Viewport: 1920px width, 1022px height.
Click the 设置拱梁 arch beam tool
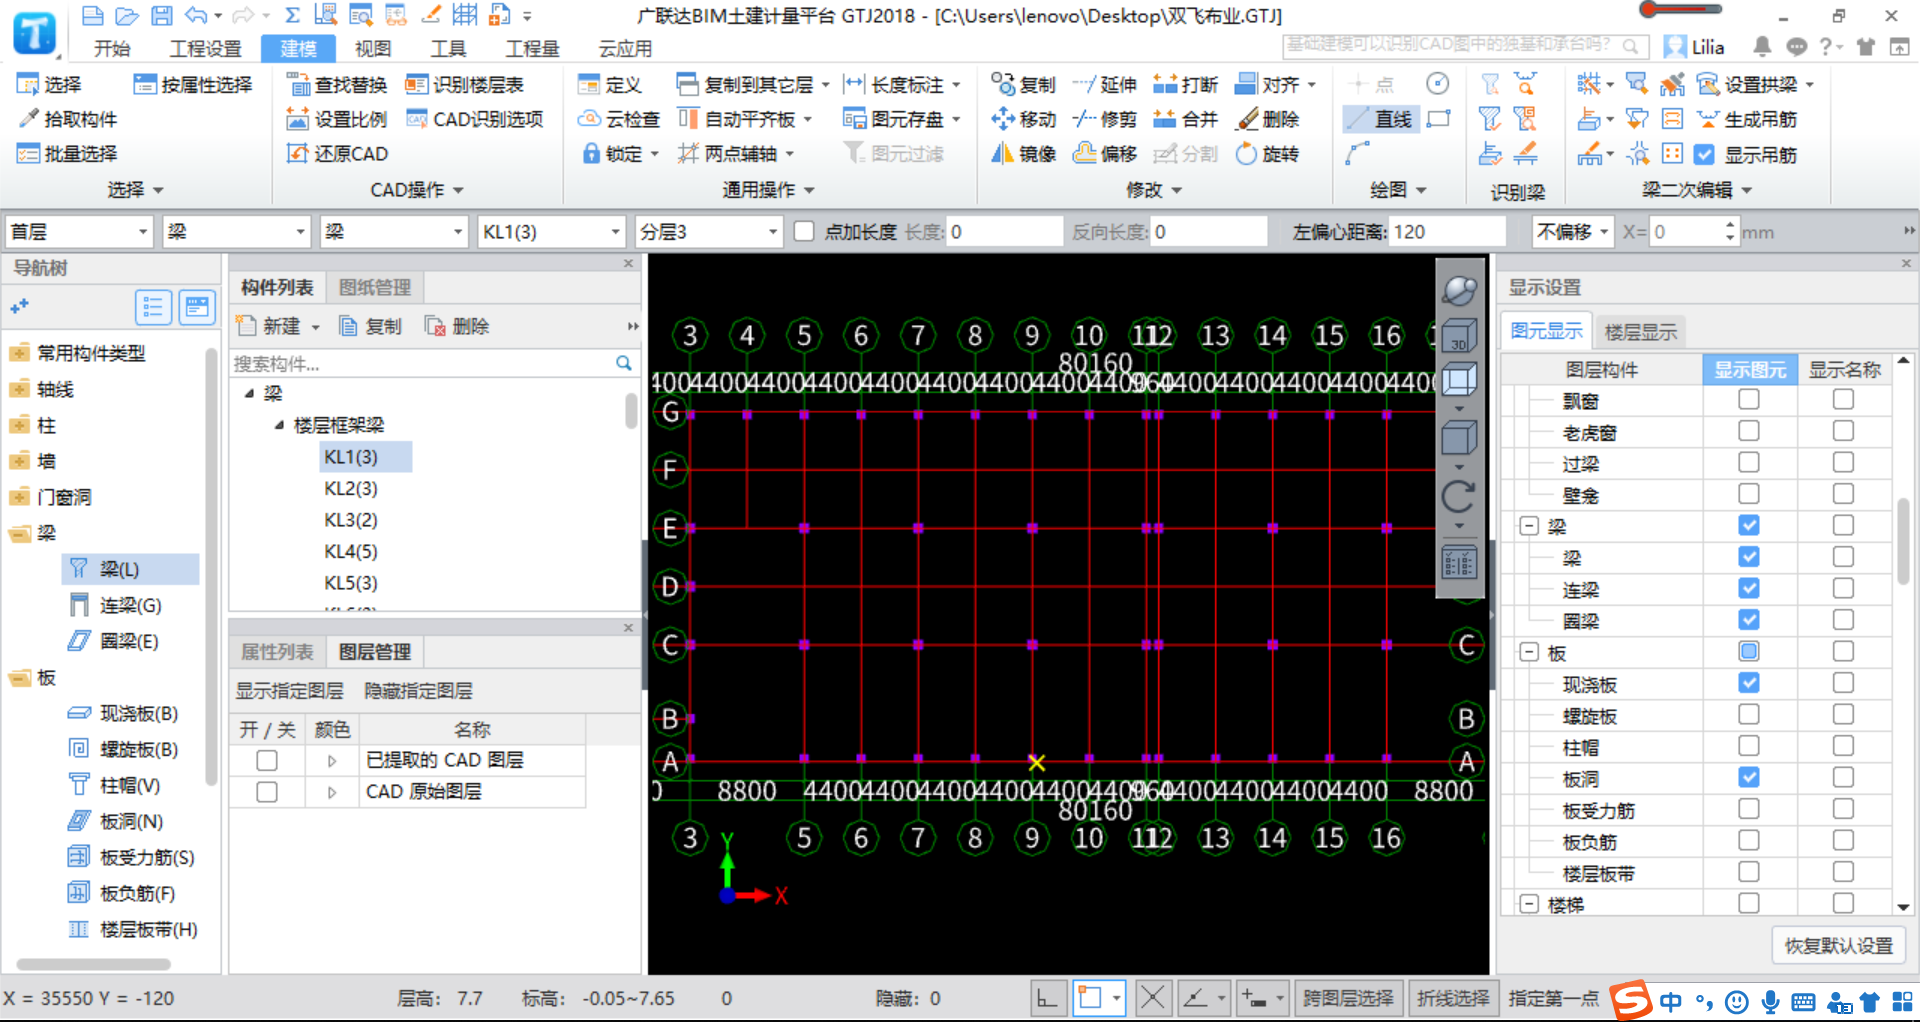1748,85
